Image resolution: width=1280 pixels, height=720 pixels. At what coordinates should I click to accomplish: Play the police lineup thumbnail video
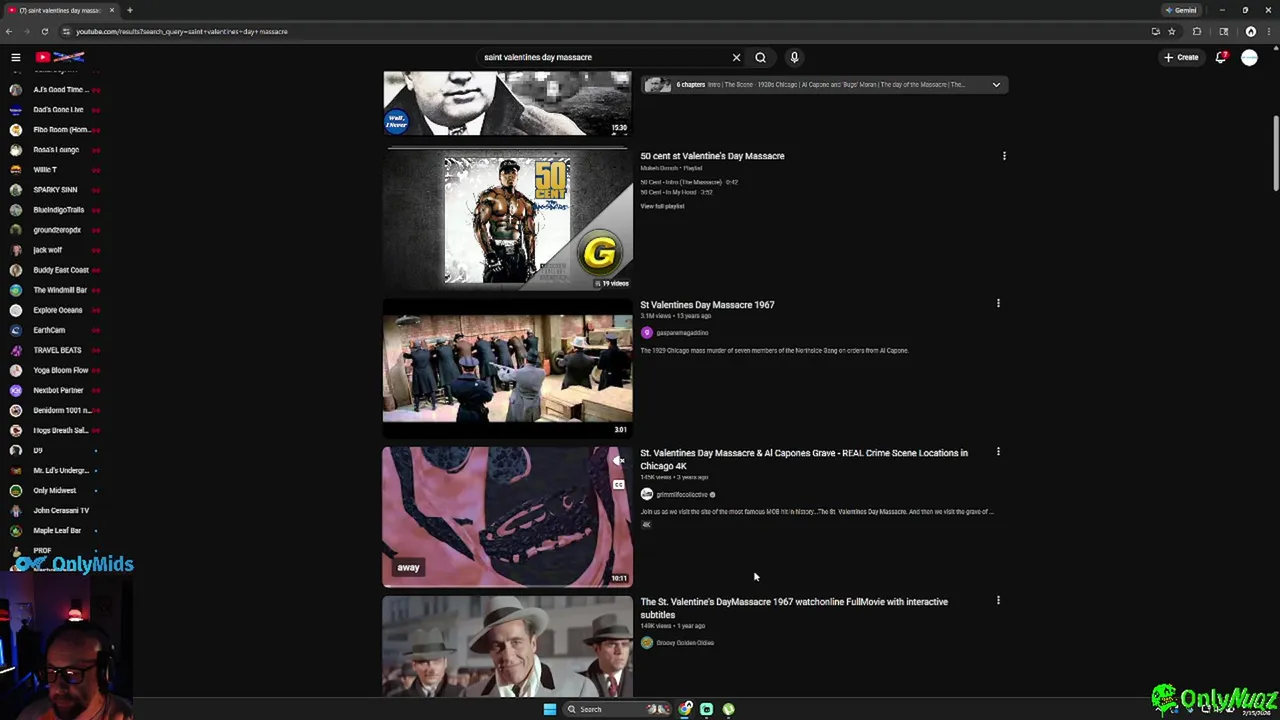[507, 368]
